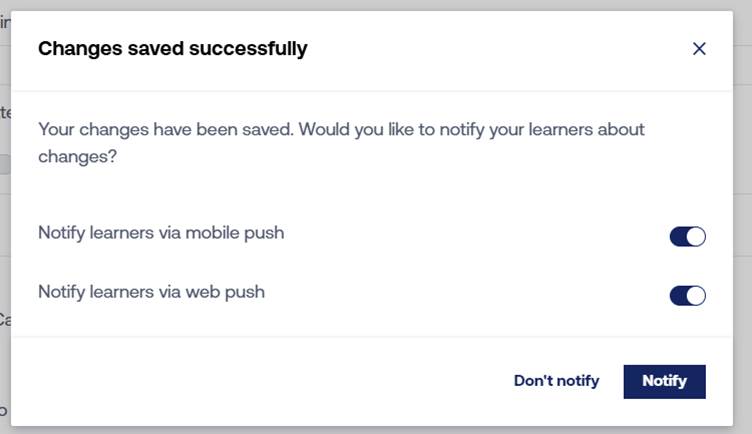Screen dimensions: 752x434
Task: Dismiss the dialog with the X icon
Action: click(x=699, y=49)
